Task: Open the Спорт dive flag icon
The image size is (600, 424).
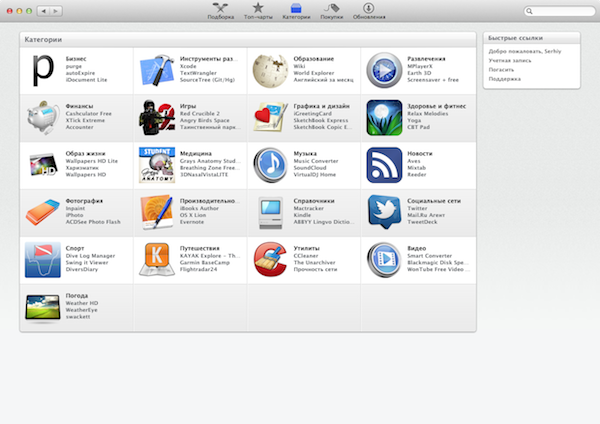Action: [43, 260]
